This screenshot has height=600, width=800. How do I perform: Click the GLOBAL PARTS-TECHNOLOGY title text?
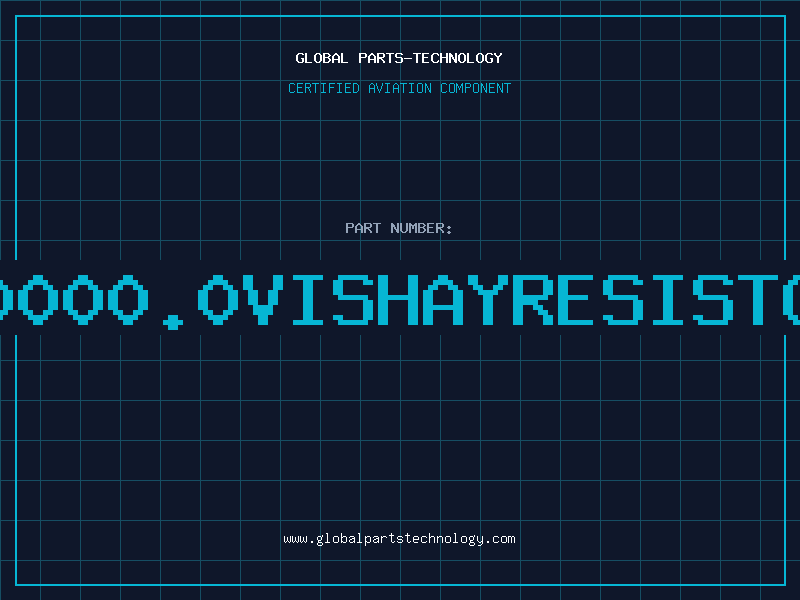tap(399, 58)
